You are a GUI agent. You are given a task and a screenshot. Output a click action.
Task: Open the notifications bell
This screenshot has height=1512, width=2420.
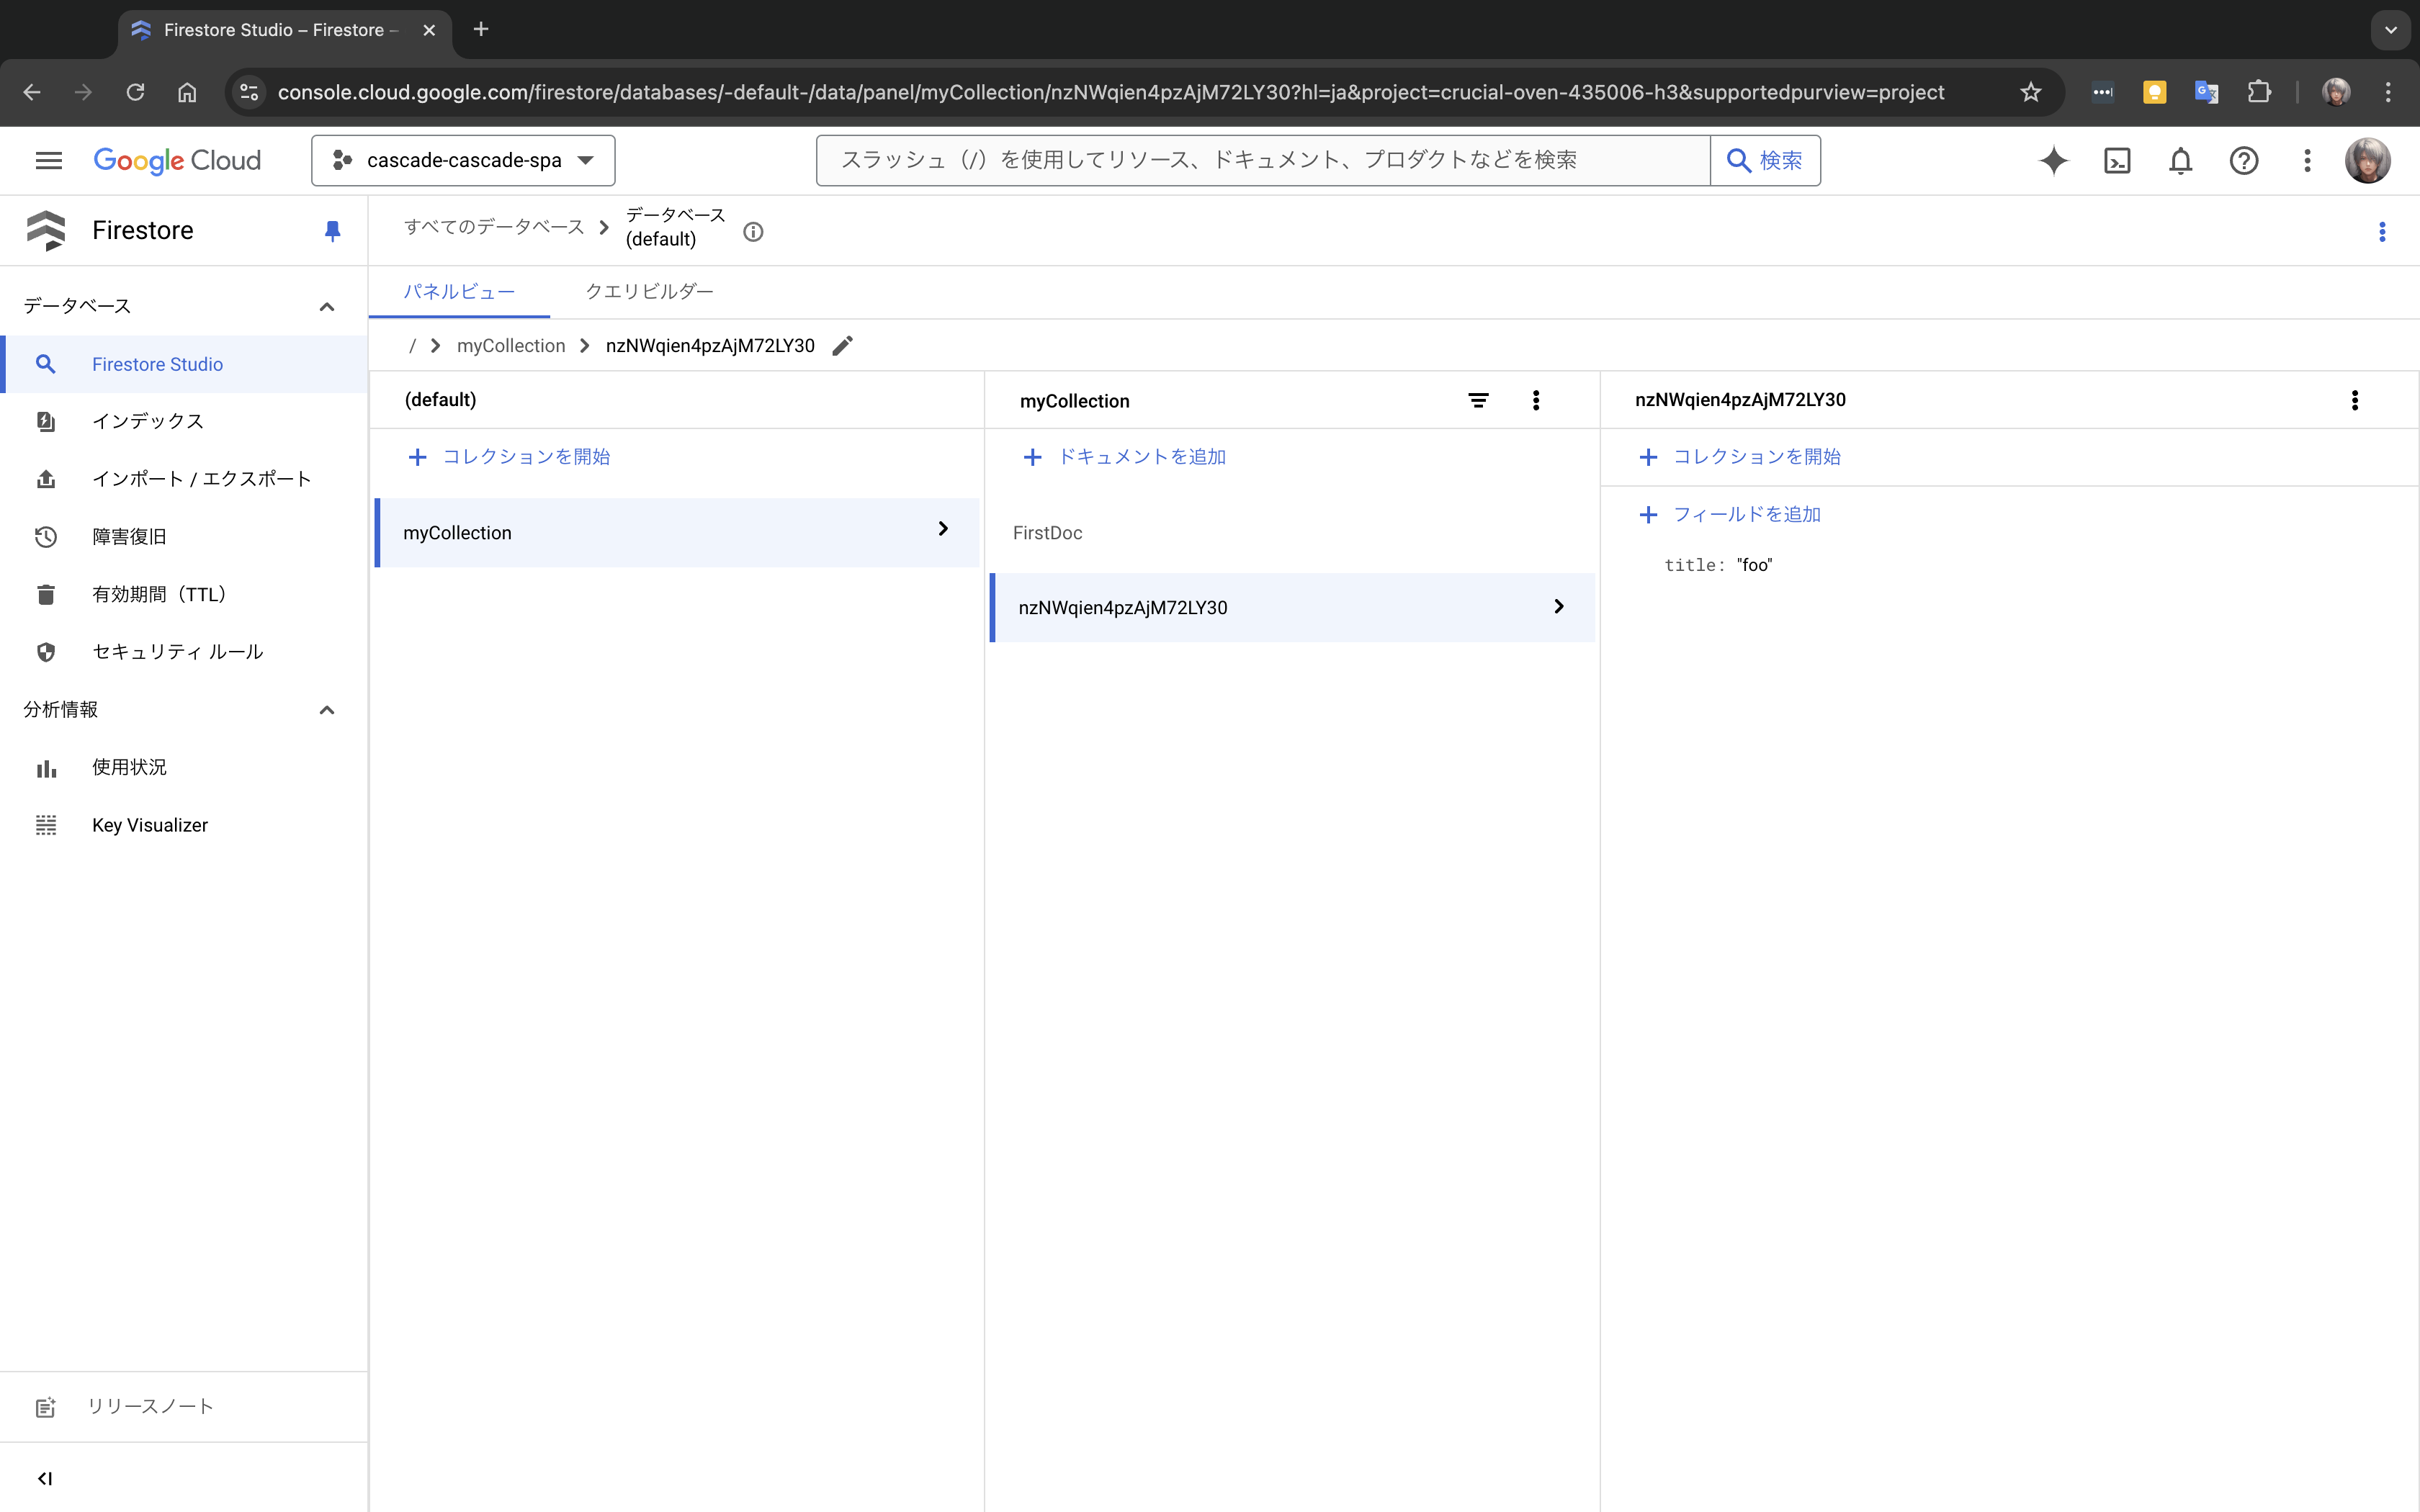coord(2180,161)
